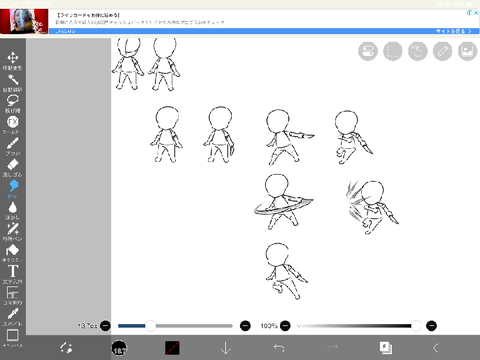
Task: Click the brush thickness slider track
Action: pos(175,326)
